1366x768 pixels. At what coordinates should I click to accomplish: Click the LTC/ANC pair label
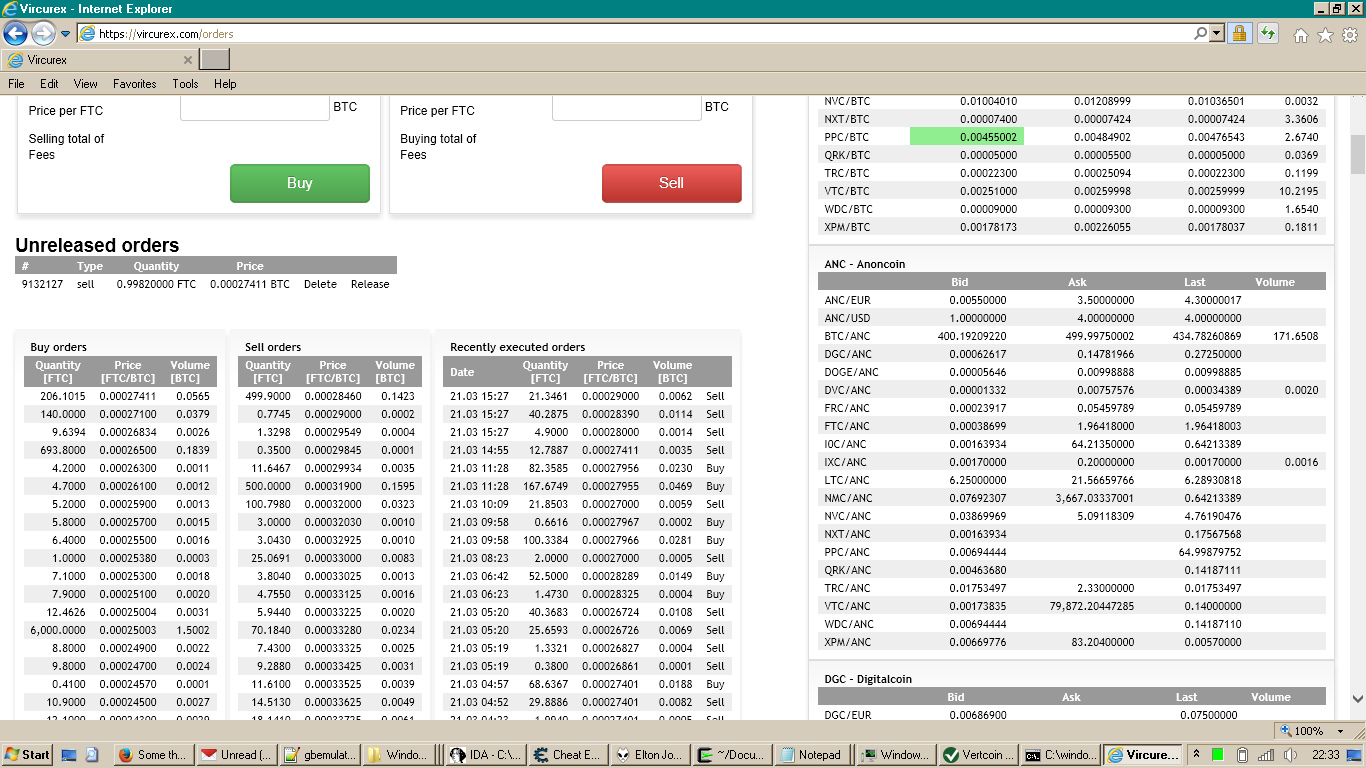[x=848, y=480]
